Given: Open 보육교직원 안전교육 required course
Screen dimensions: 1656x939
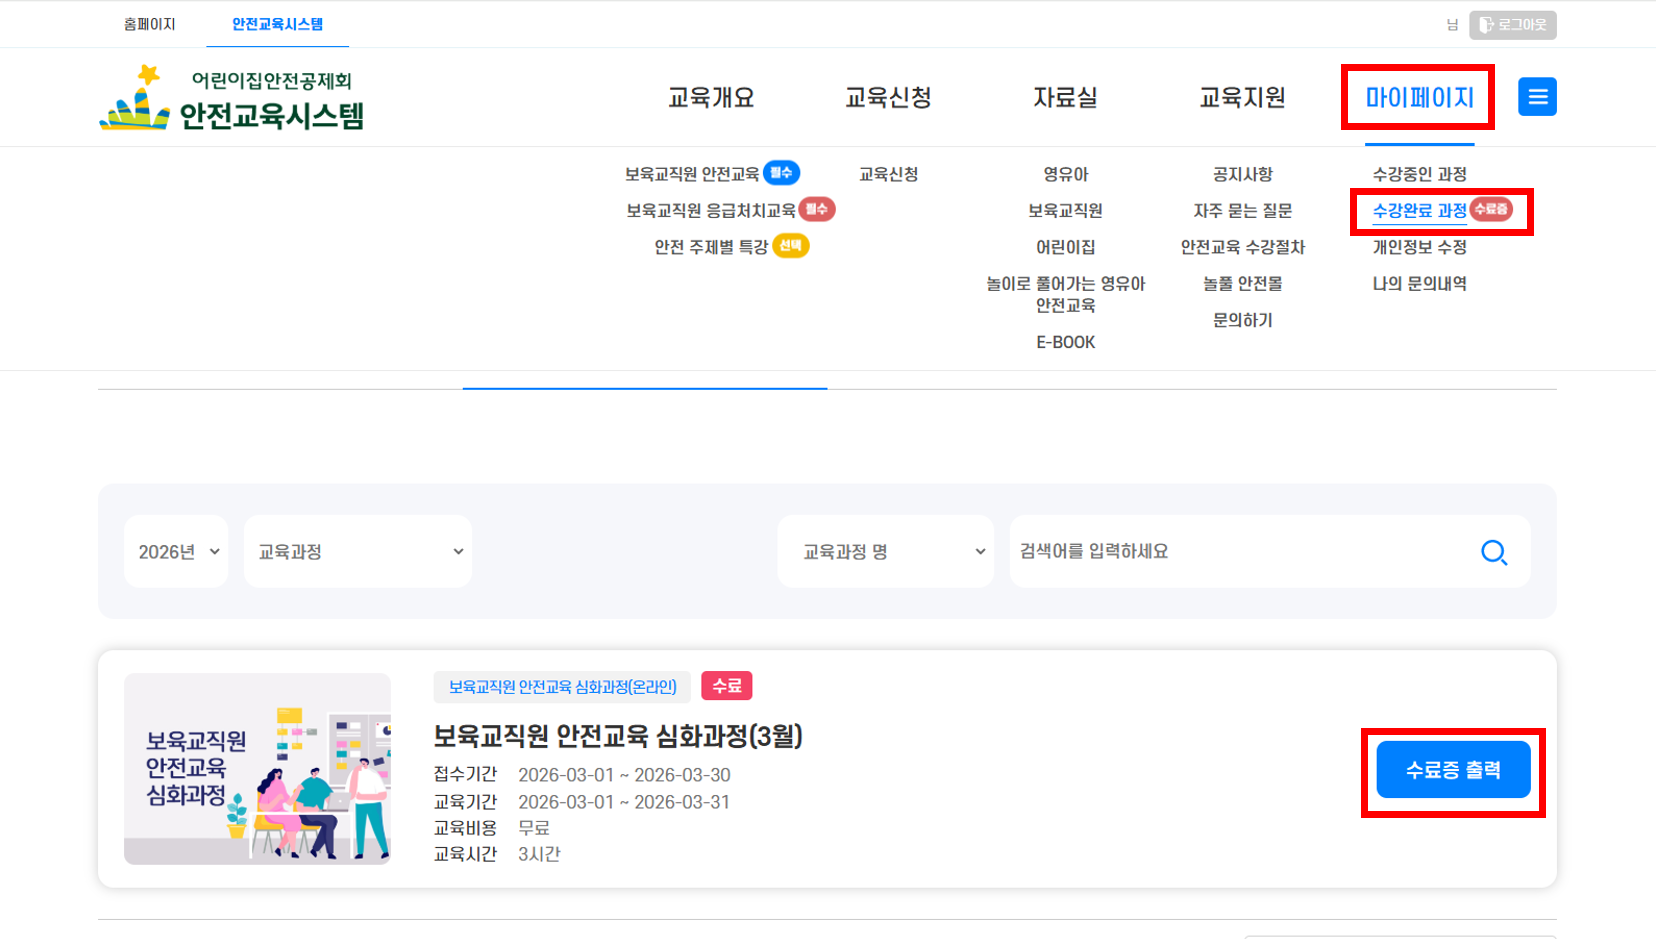Looking at the screenshot, I should [x=692, y=174].
